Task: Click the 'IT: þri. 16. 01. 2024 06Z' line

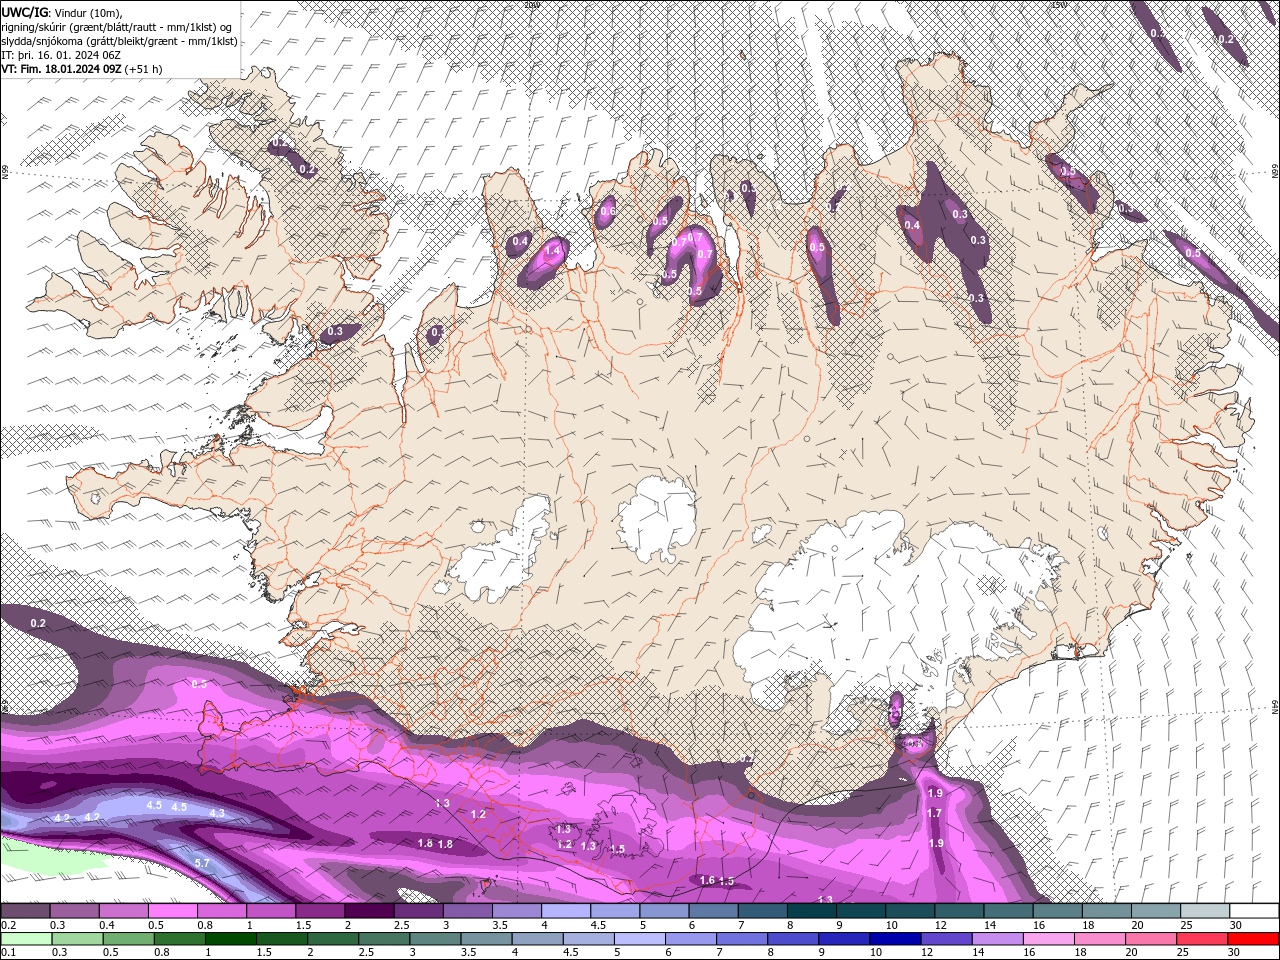Action: point(59,55)
